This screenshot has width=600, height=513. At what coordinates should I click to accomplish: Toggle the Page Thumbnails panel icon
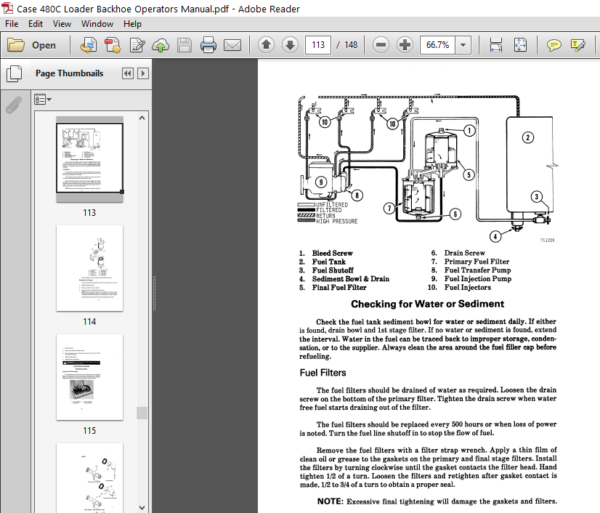pos(14,73)
